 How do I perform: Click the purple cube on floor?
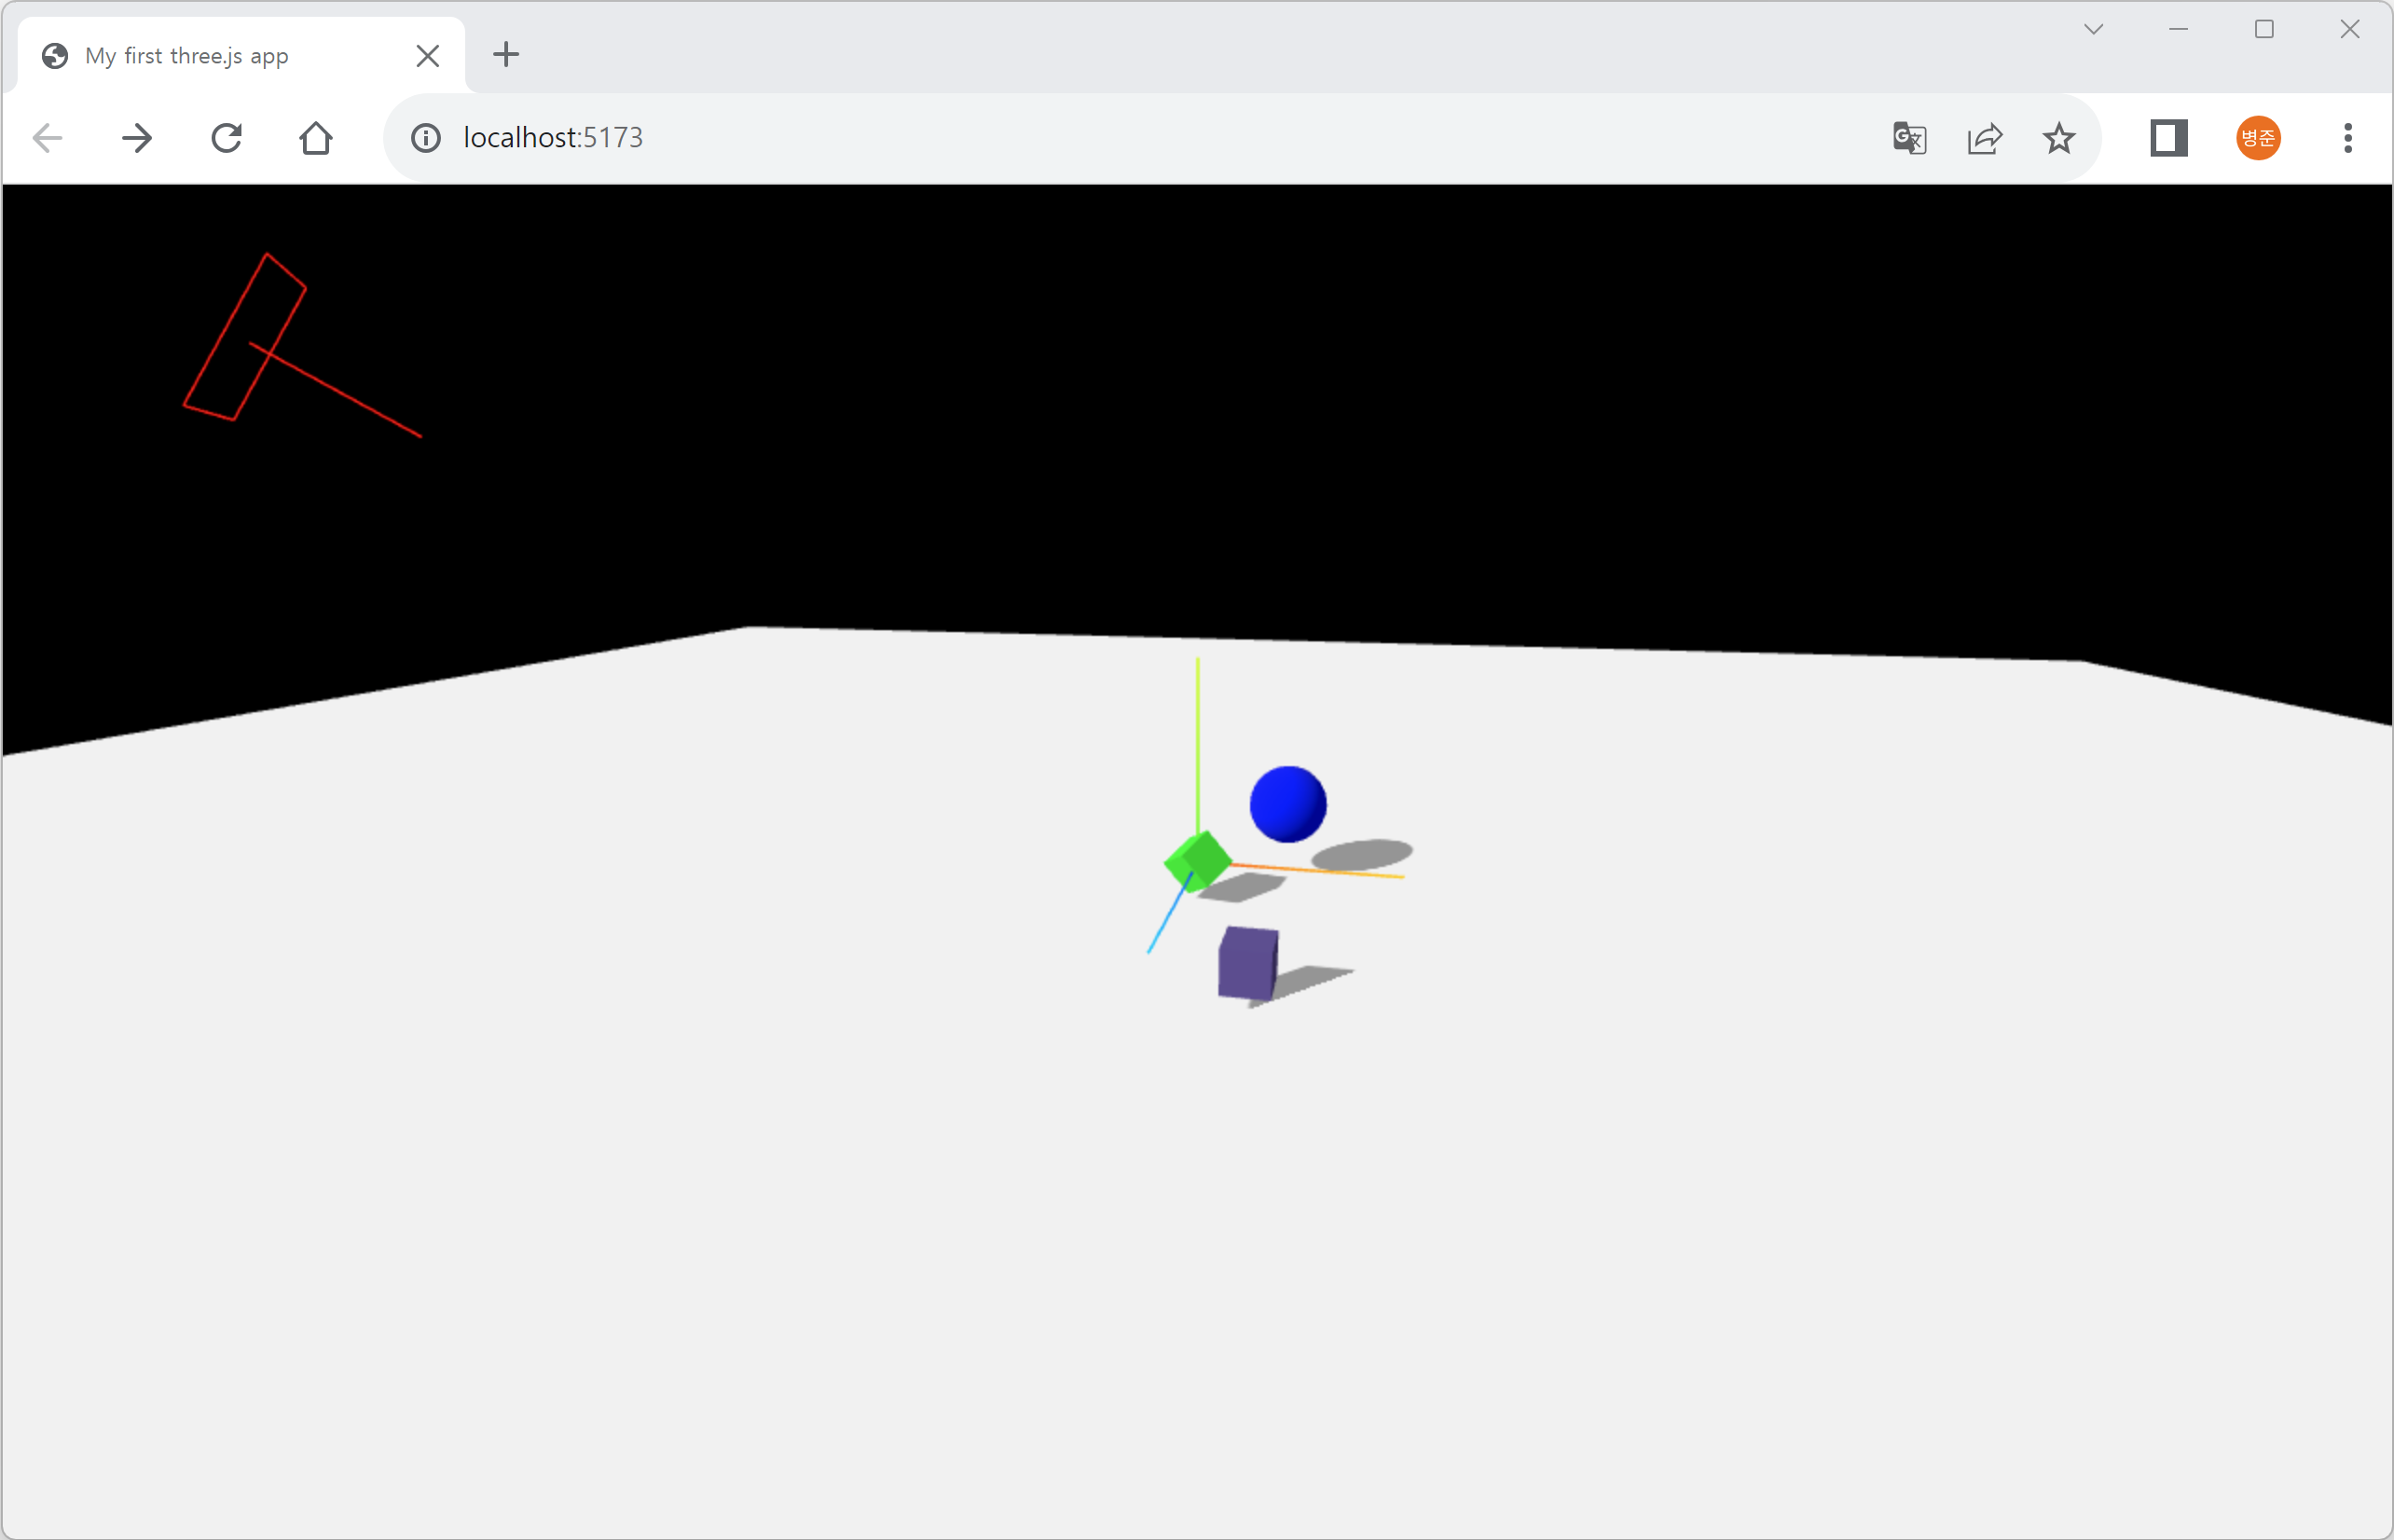1247,963
